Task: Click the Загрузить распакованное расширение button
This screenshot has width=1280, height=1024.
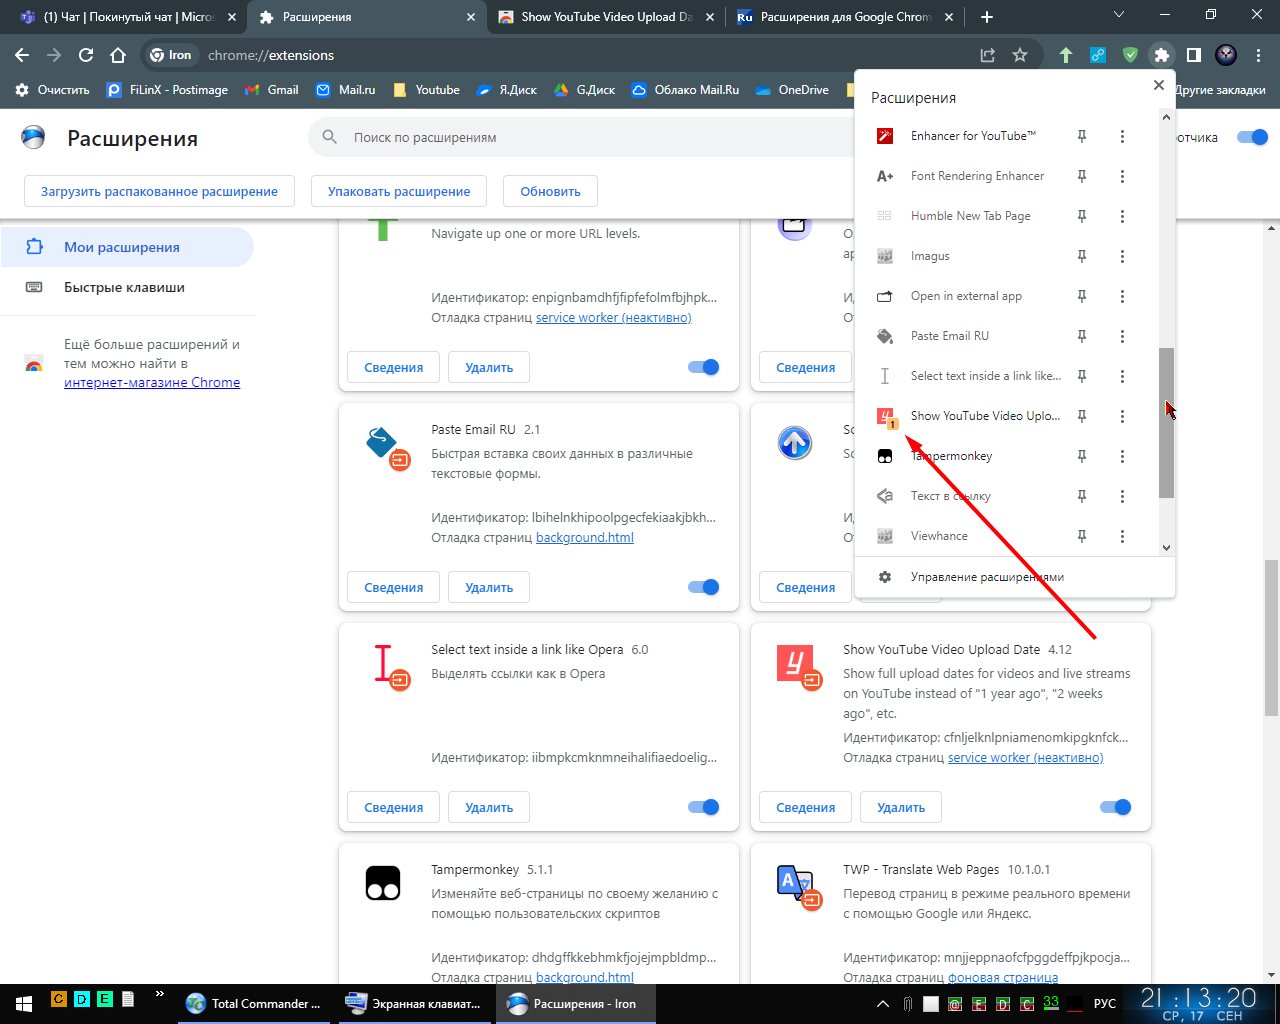Action: click(159, 191)
